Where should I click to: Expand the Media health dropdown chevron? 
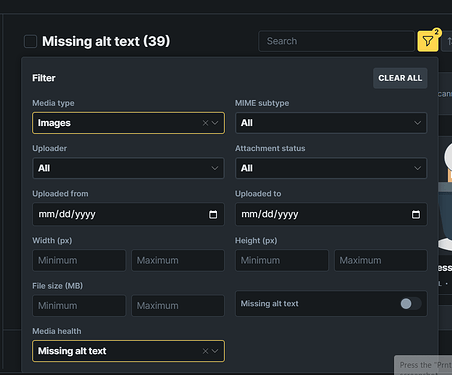[215, 351]
